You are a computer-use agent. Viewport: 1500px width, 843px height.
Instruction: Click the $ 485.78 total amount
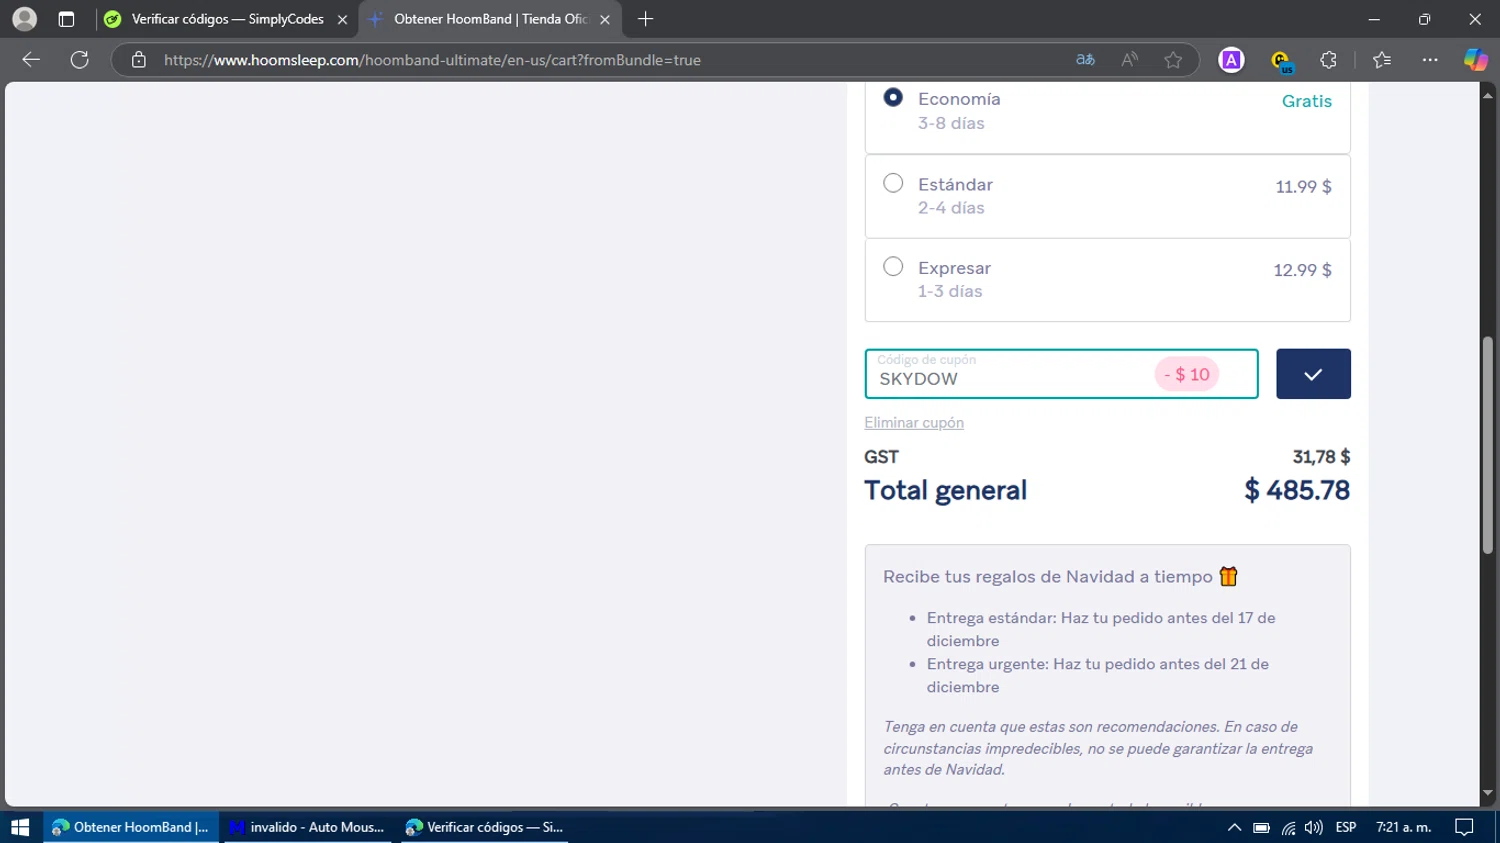(1297, 490)
